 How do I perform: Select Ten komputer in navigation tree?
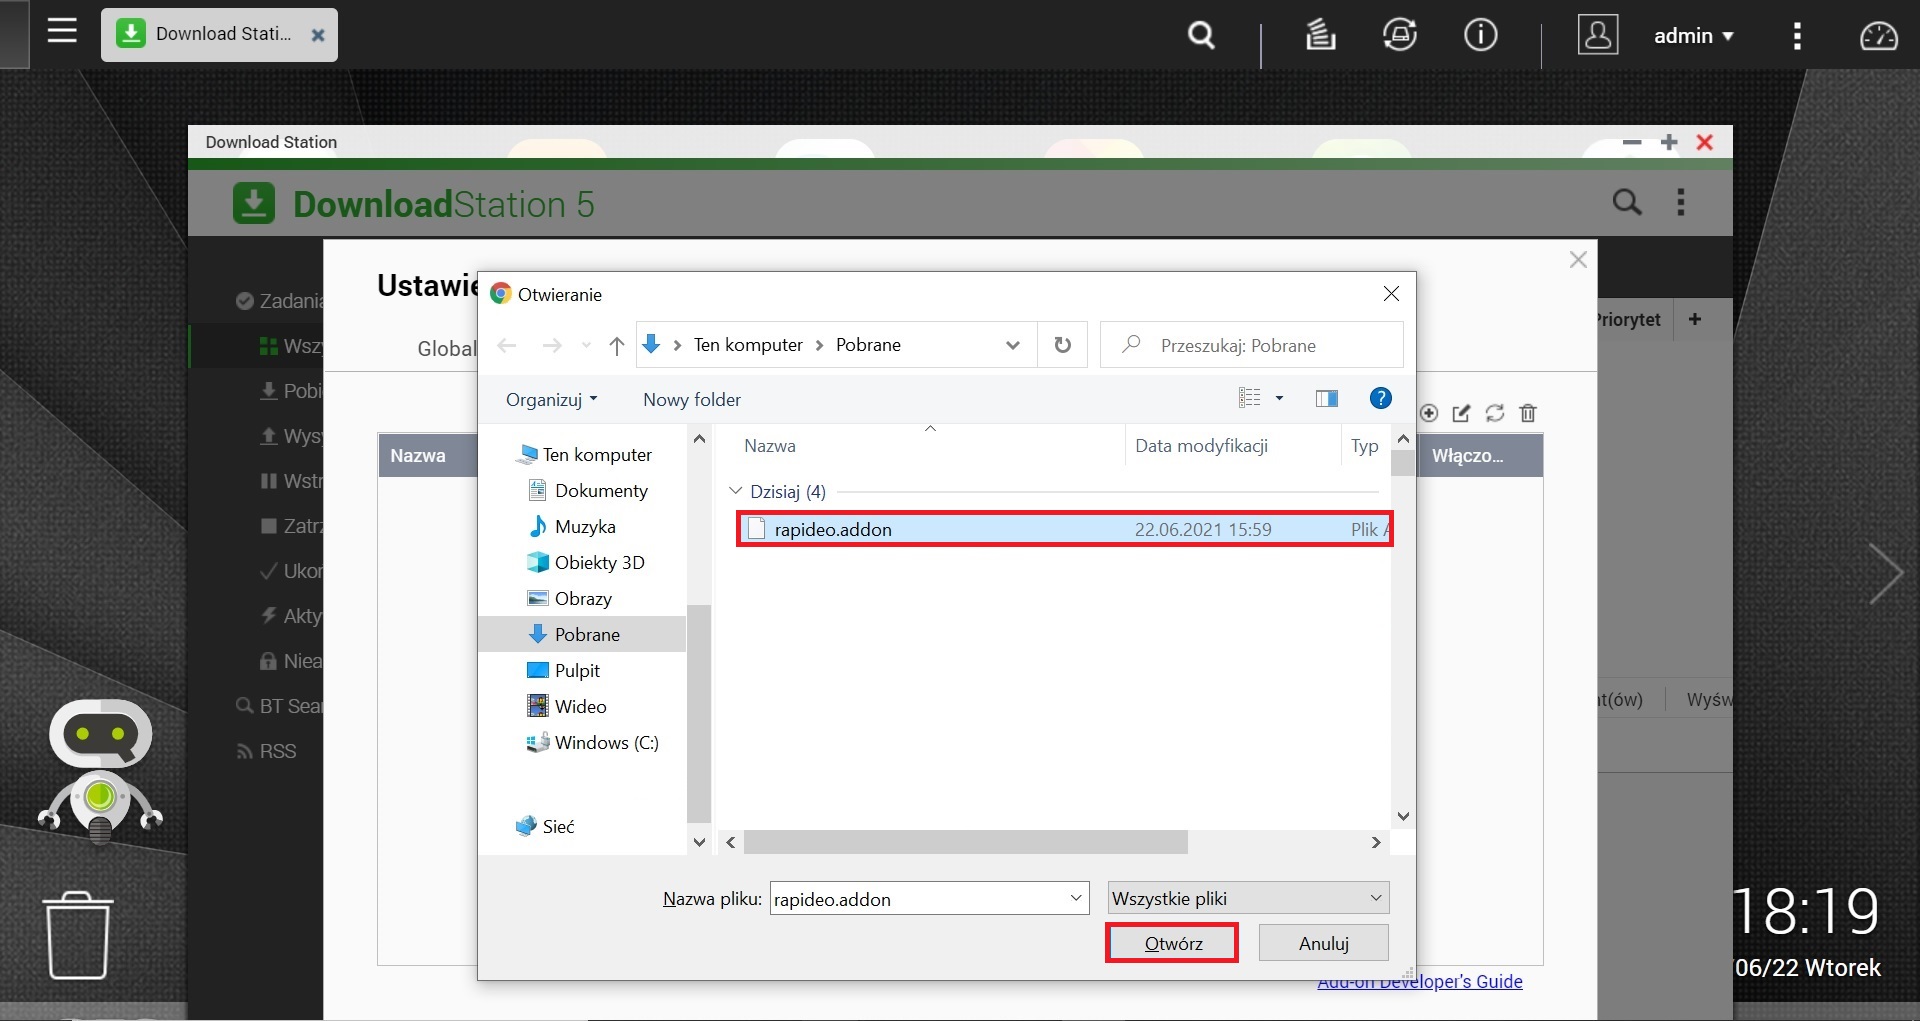point(584,455)
